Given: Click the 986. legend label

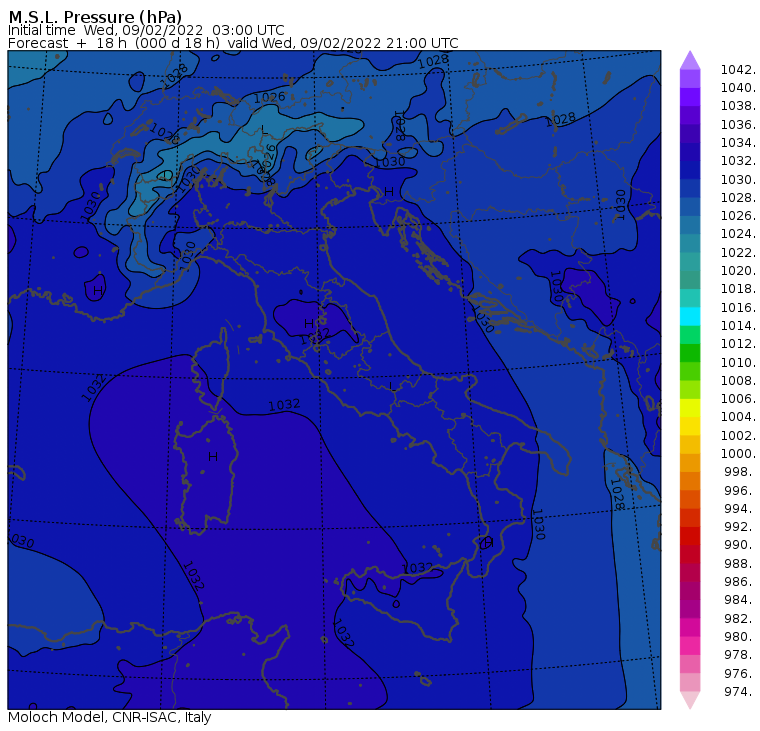Looking at the screenshot, I should coord(740,581).
